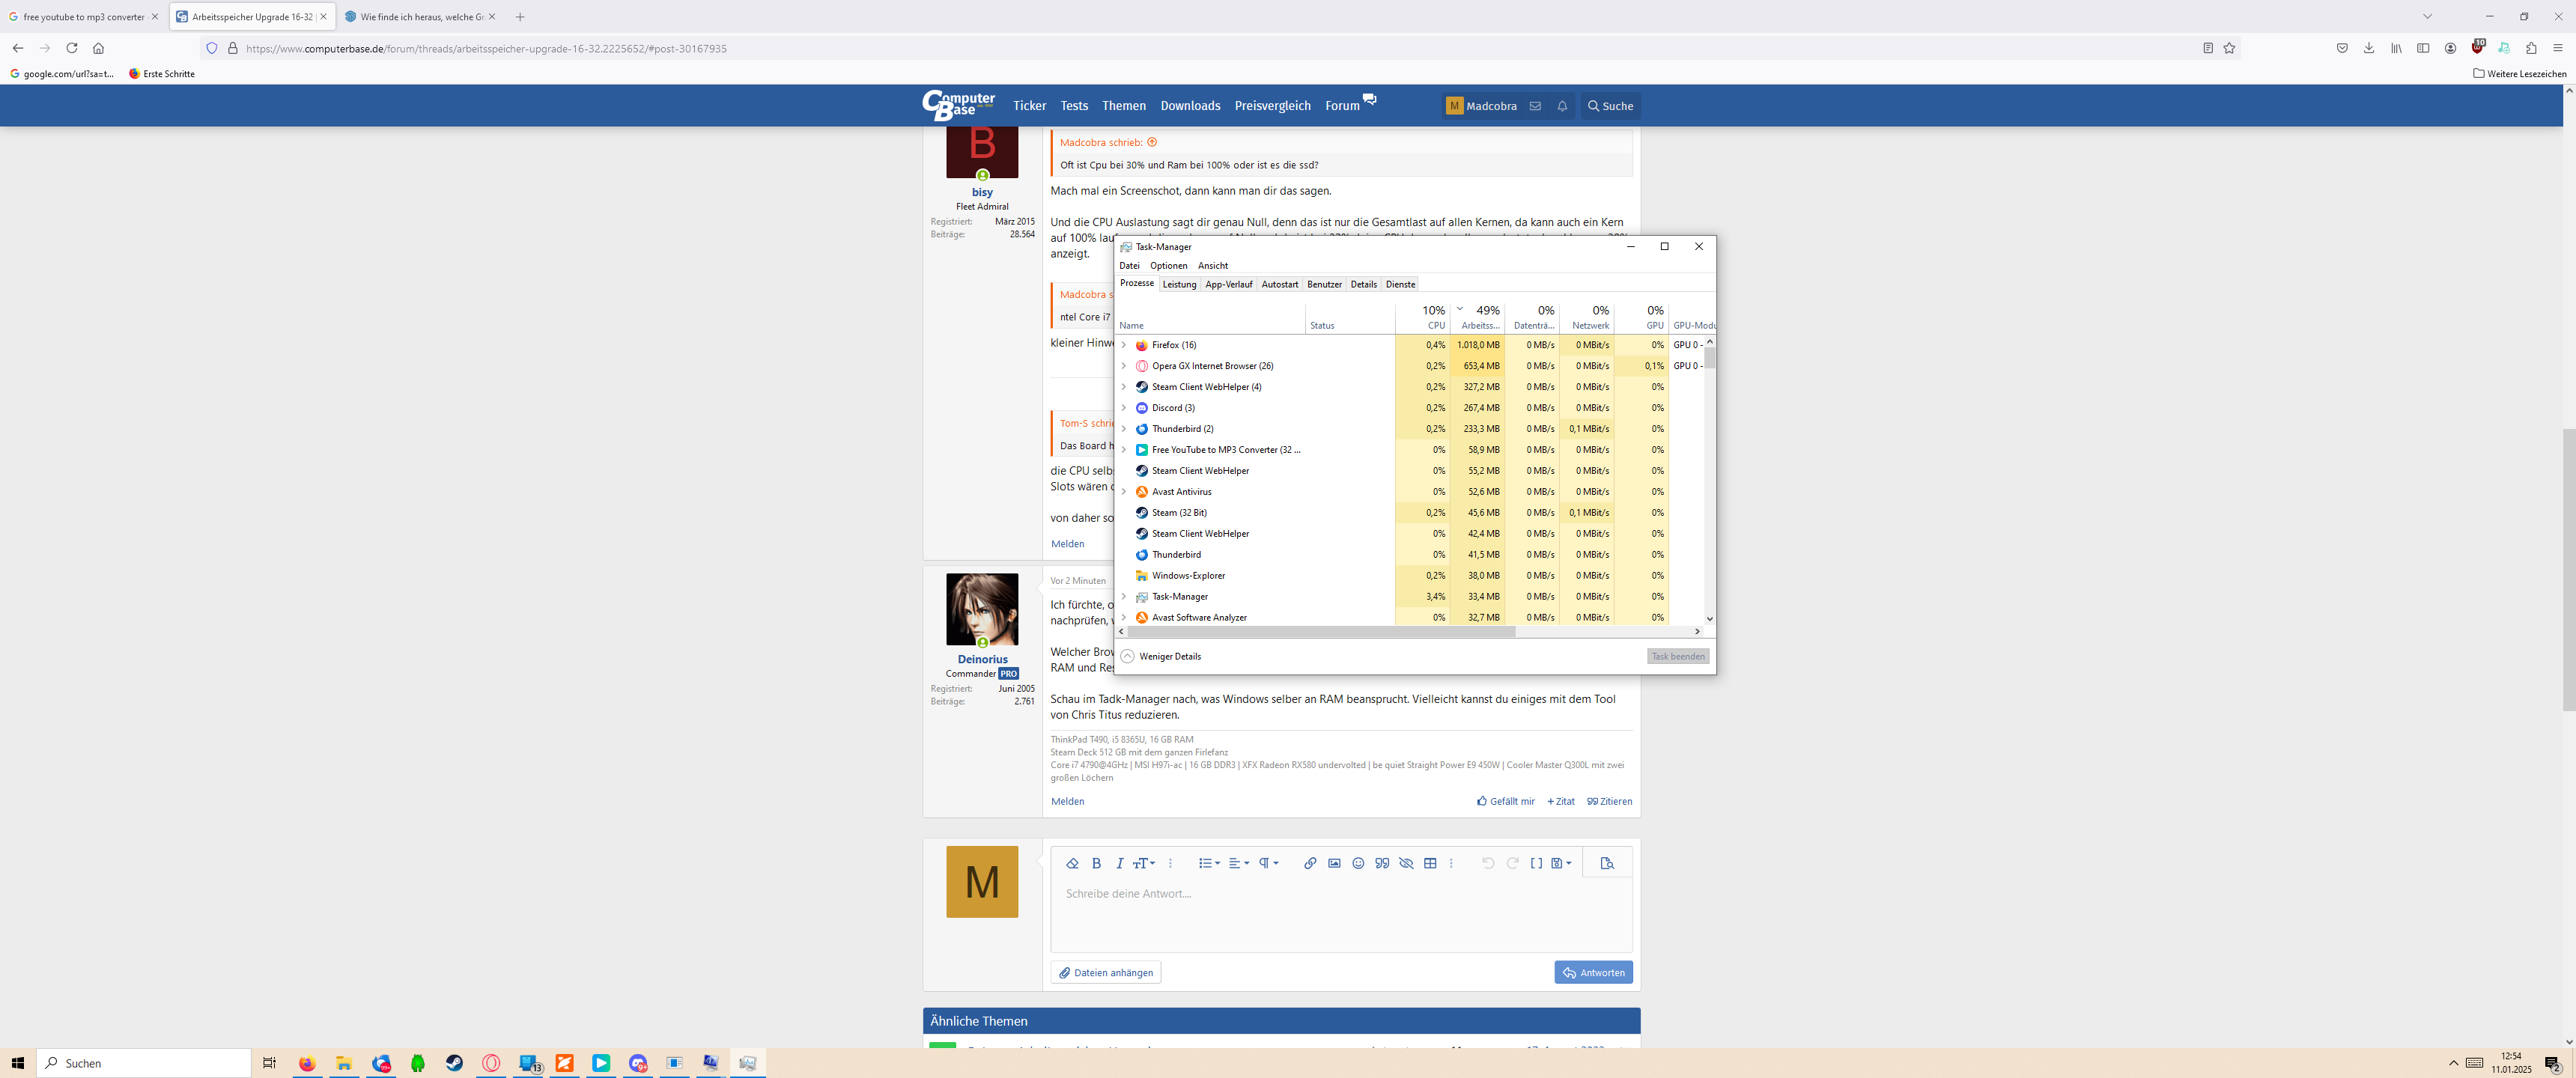Insert a table via editor toolbar
Viewport: 2576px width, 1078px height.
point(1430,863)
